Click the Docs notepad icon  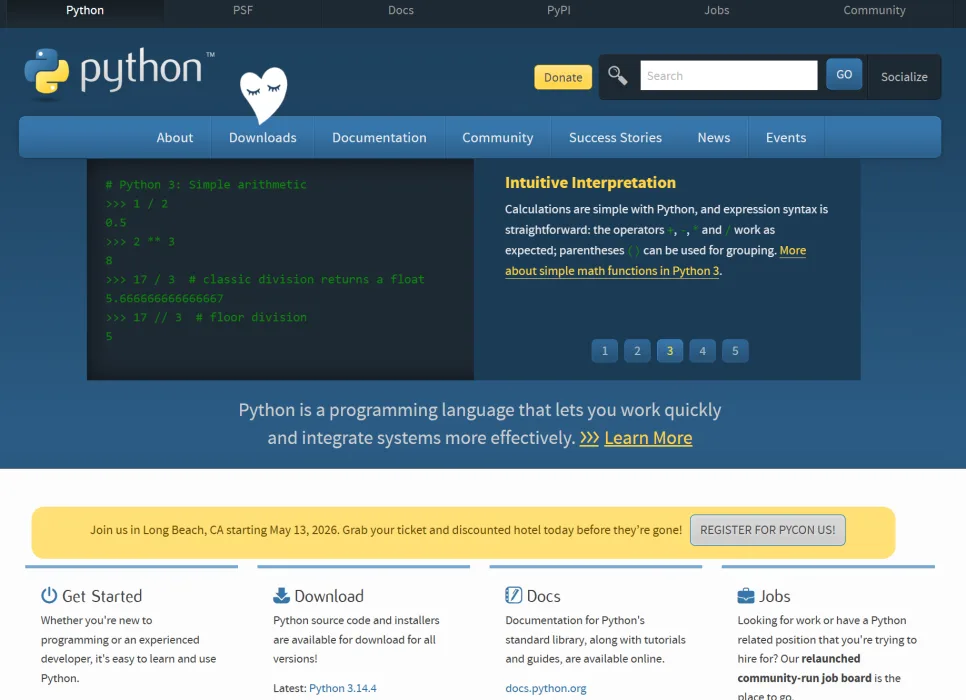(x=513, y=595)
